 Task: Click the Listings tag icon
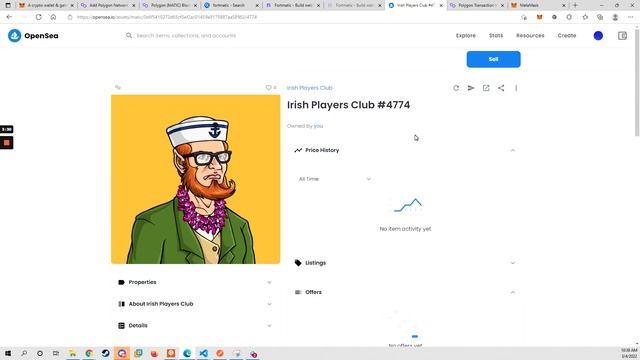[298, 263]
